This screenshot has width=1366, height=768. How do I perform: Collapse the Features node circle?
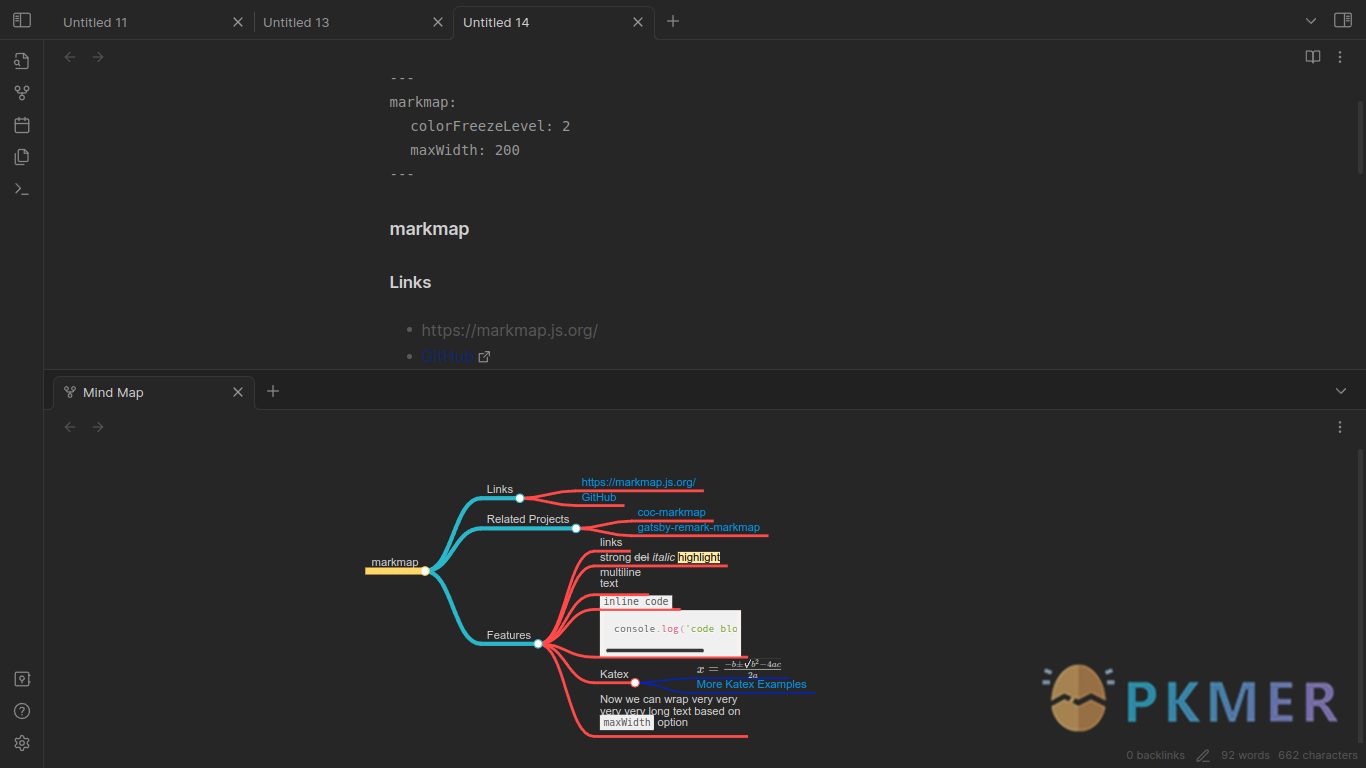[538, 644]
